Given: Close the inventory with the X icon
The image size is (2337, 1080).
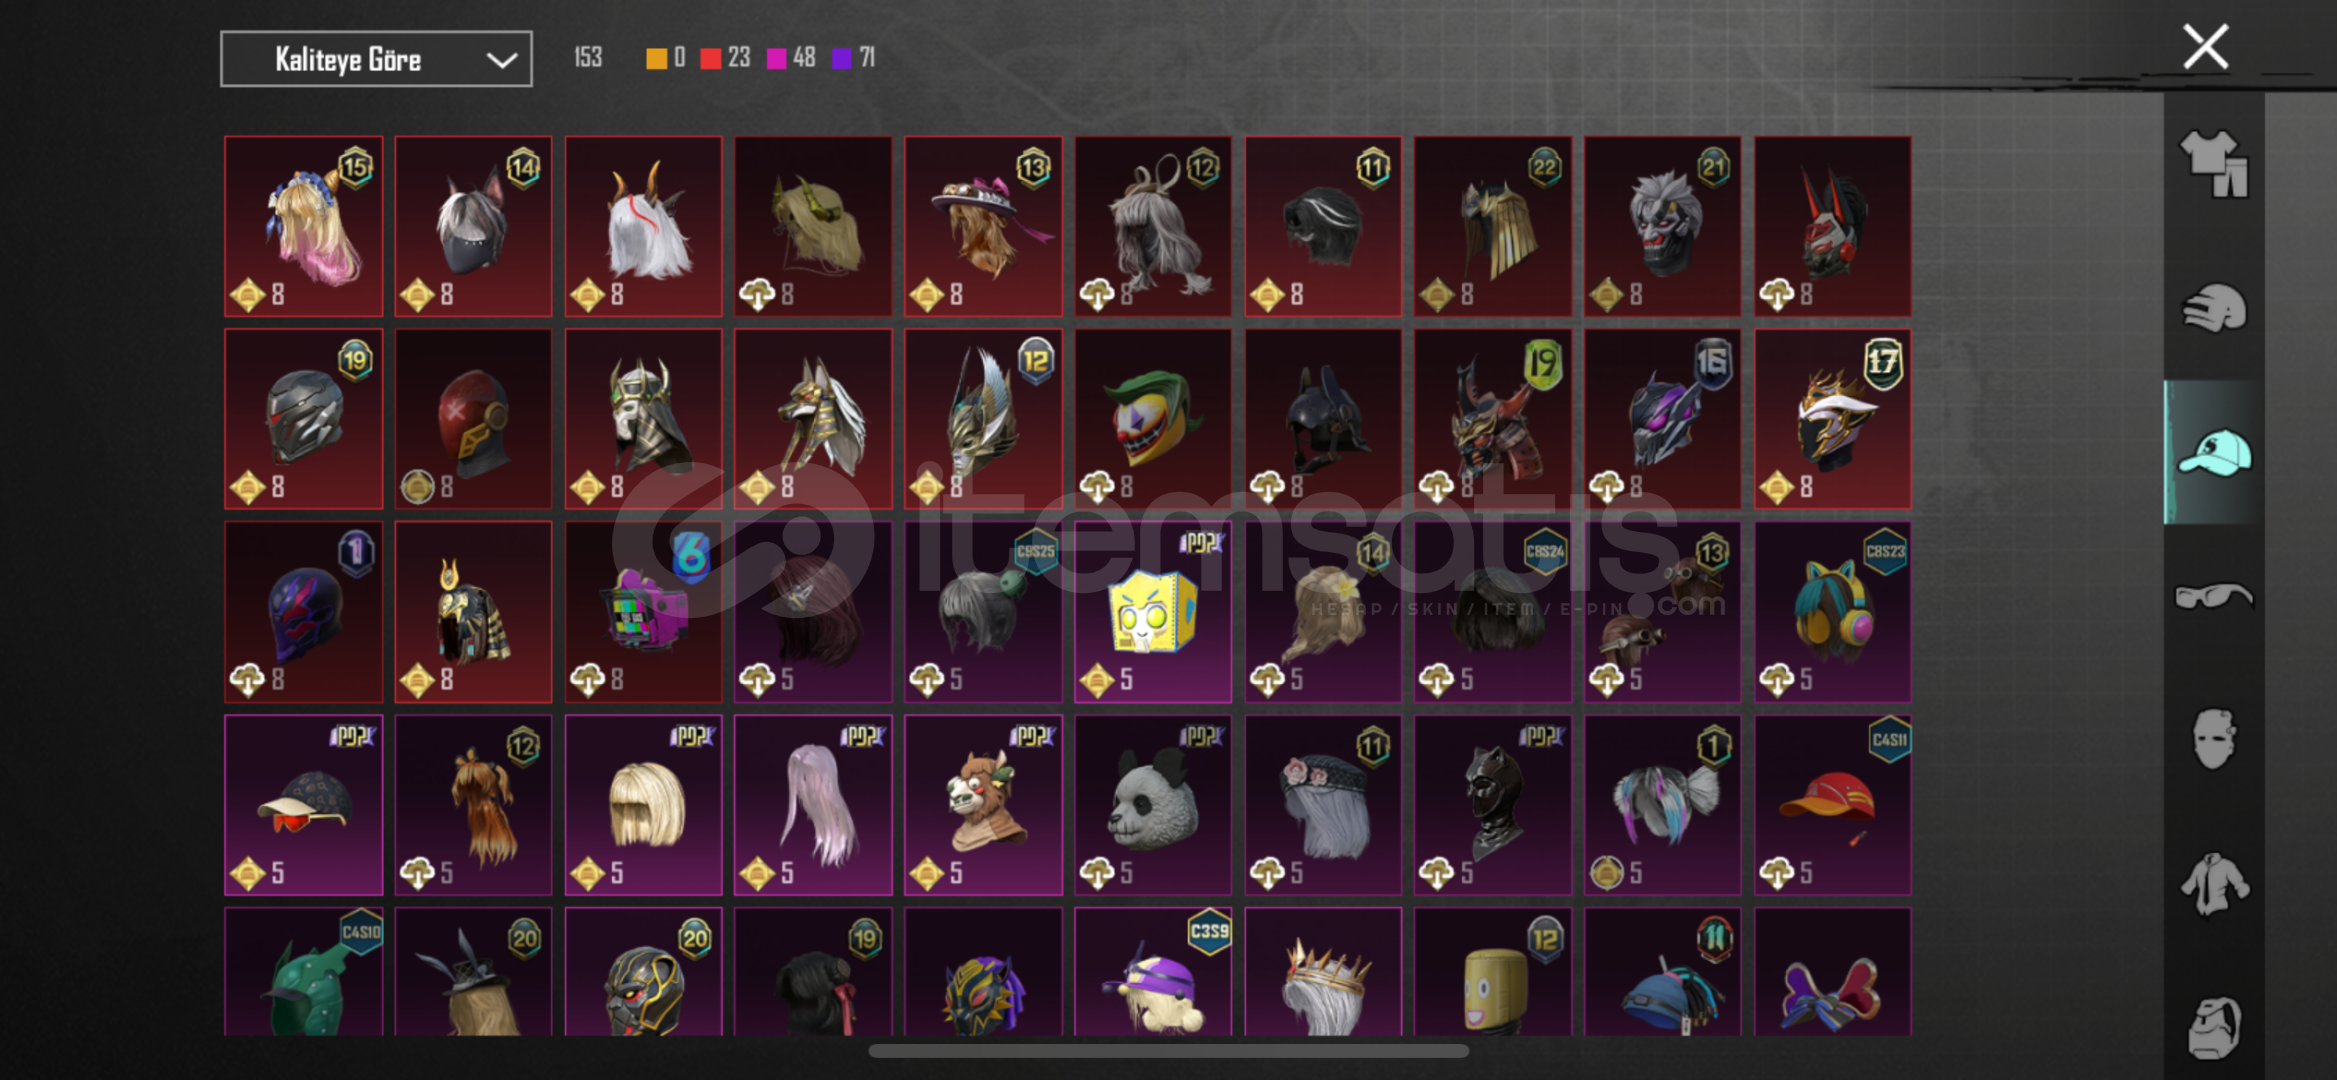Looking at the screenshot, I should pos(2205,47).
